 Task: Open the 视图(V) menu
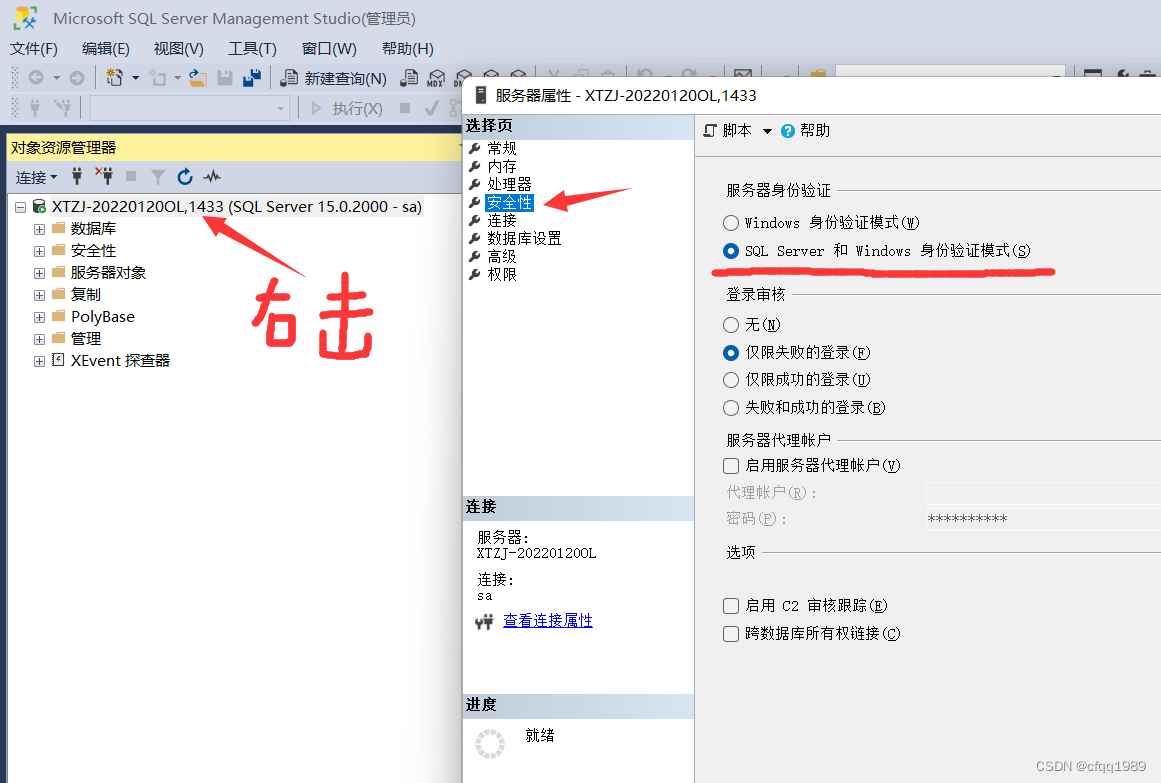tap(178, 49)
